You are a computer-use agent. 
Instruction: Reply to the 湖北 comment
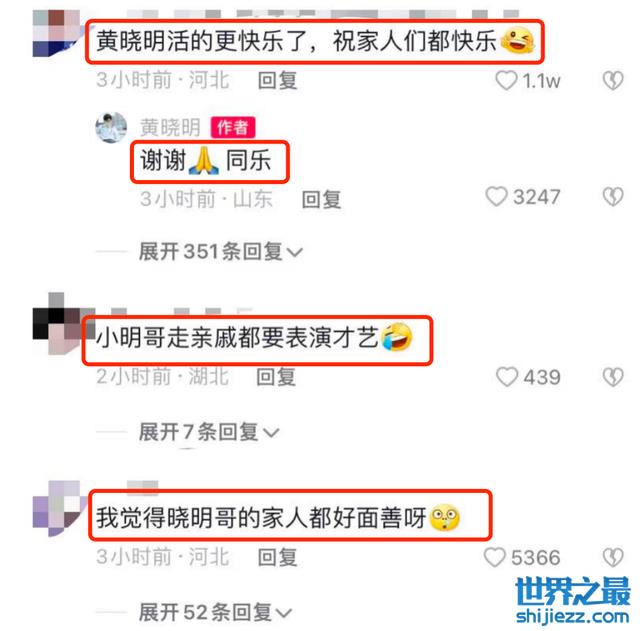click(276, 377)
